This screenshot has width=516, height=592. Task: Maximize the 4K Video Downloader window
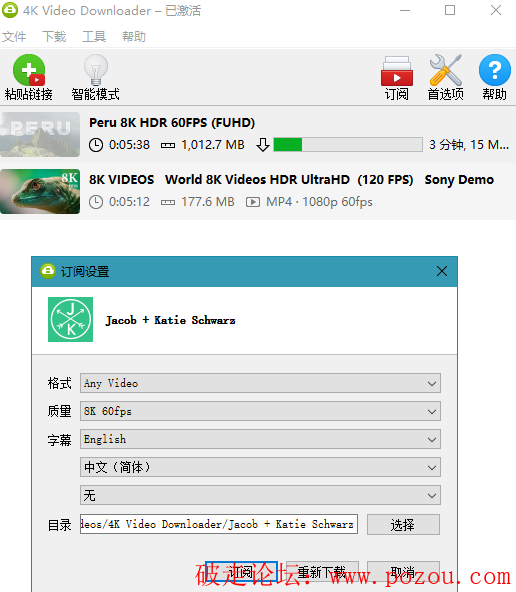(450, 10)
